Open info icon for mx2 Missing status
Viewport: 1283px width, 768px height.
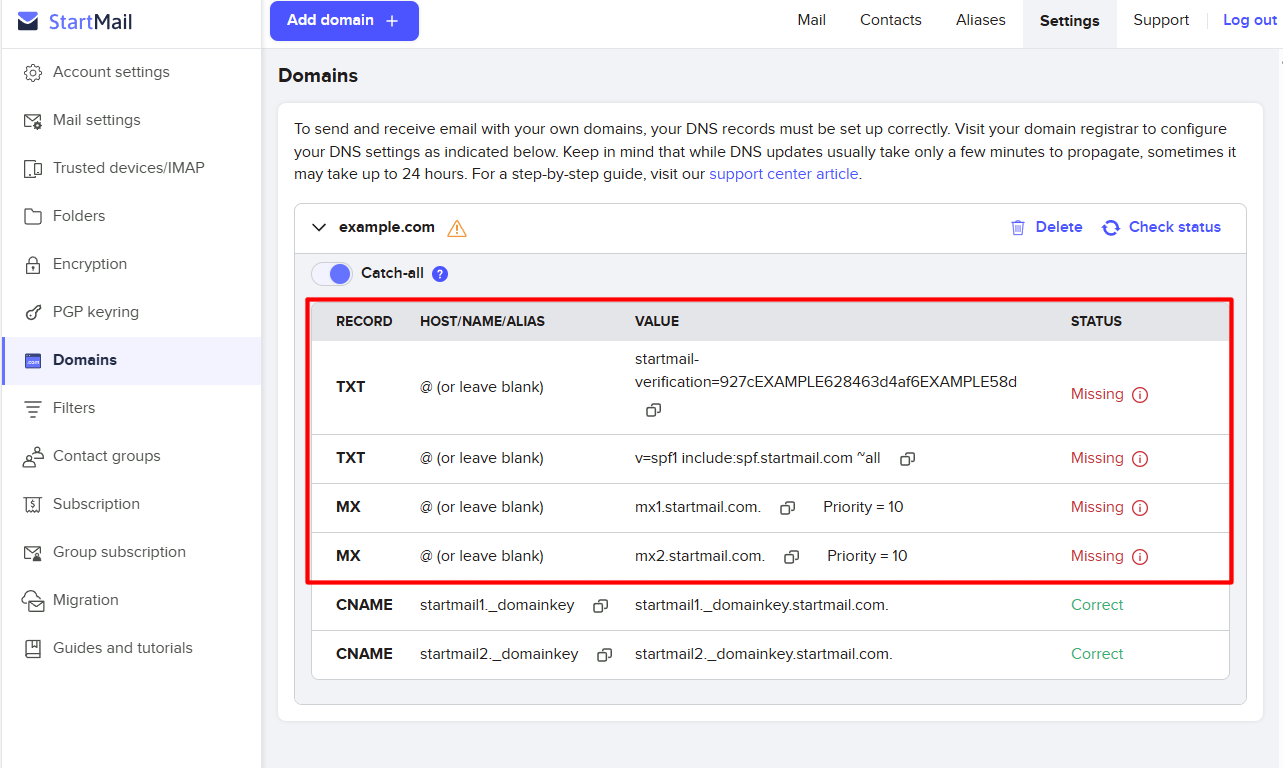[x=1140, y=557]
